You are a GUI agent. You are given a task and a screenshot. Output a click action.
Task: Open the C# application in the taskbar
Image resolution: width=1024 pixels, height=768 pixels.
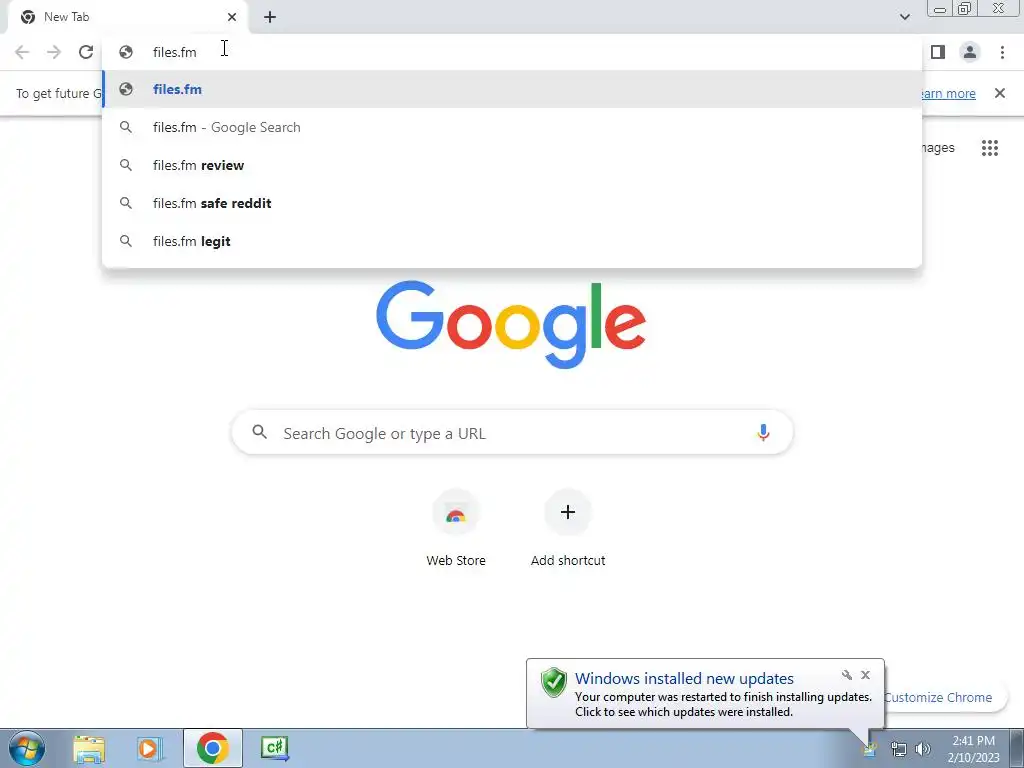[274, 748]
